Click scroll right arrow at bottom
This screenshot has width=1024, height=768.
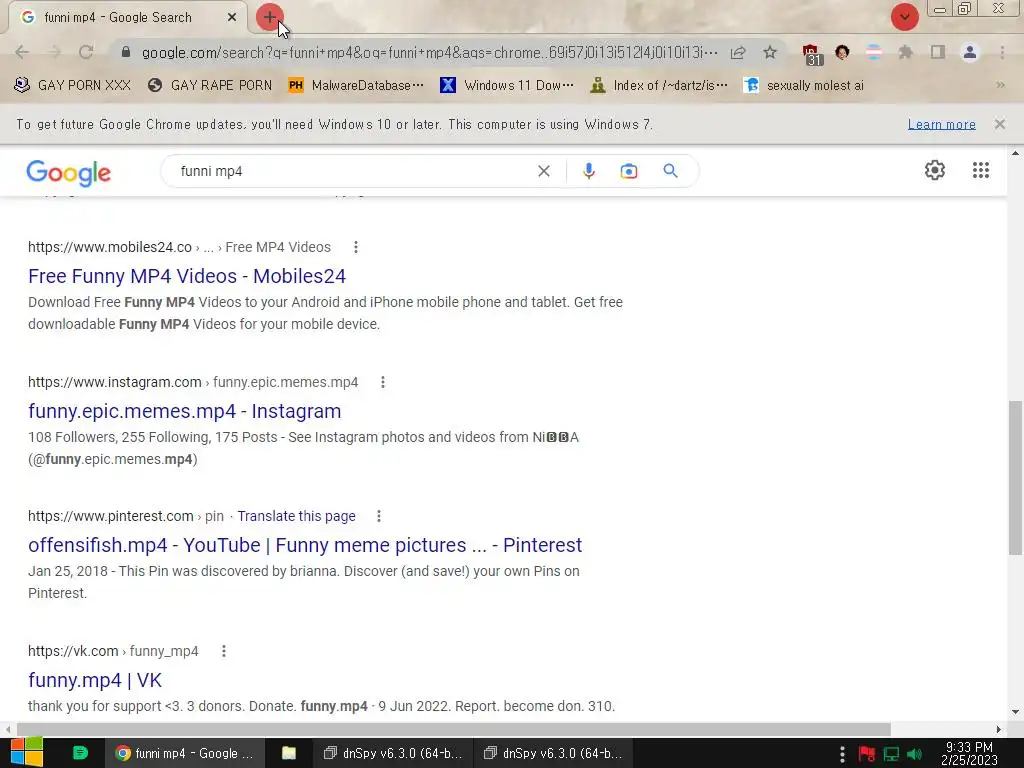pyautogui.click(x=999, y=729)
